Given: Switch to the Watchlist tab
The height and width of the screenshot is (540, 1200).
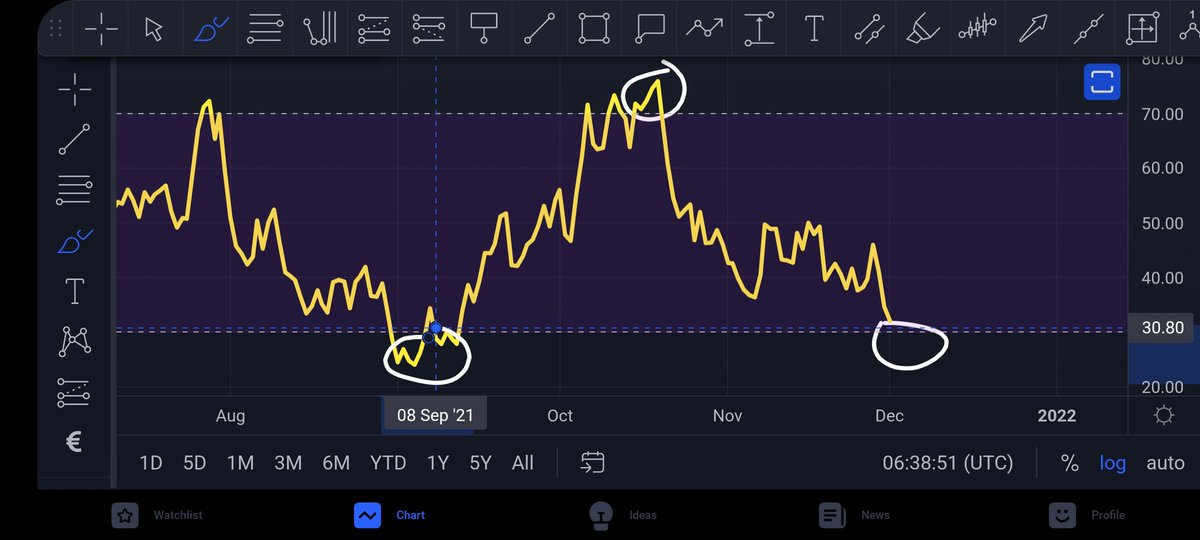Looking at the screenshot, I should click(159, 515).
